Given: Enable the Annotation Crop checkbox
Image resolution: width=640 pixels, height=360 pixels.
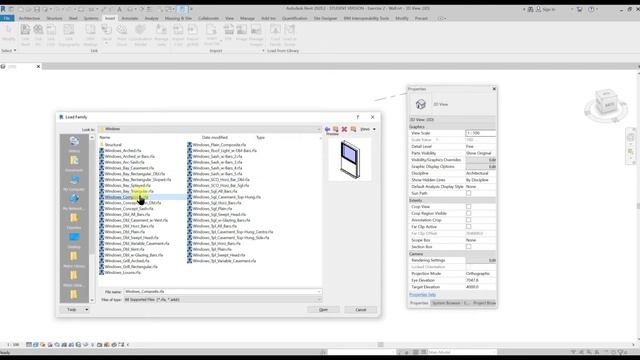Looking at the screenshot, I should (469, 220).
